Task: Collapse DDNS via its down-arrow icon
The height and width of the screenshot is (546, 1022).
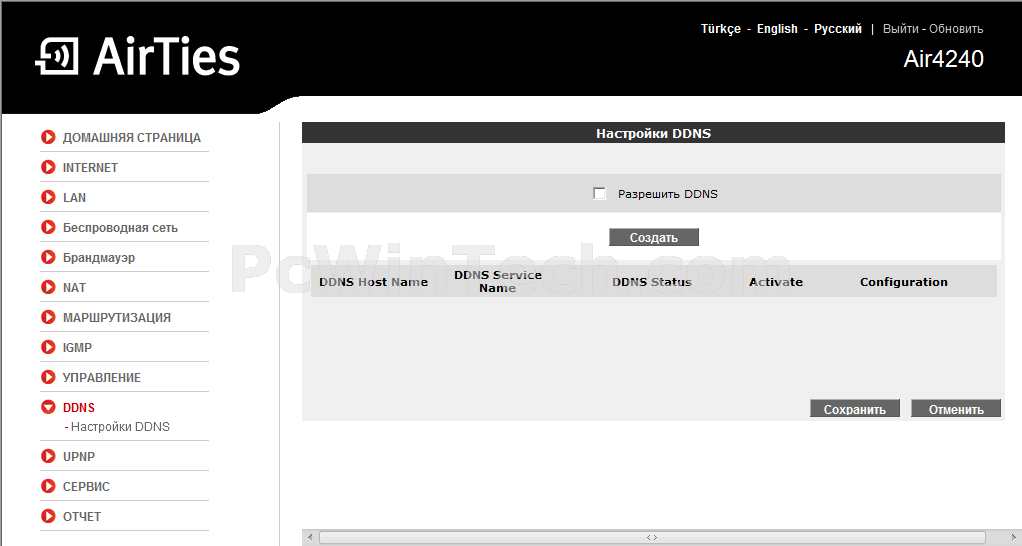Action: pyautogui.click(x=48, y=407)
